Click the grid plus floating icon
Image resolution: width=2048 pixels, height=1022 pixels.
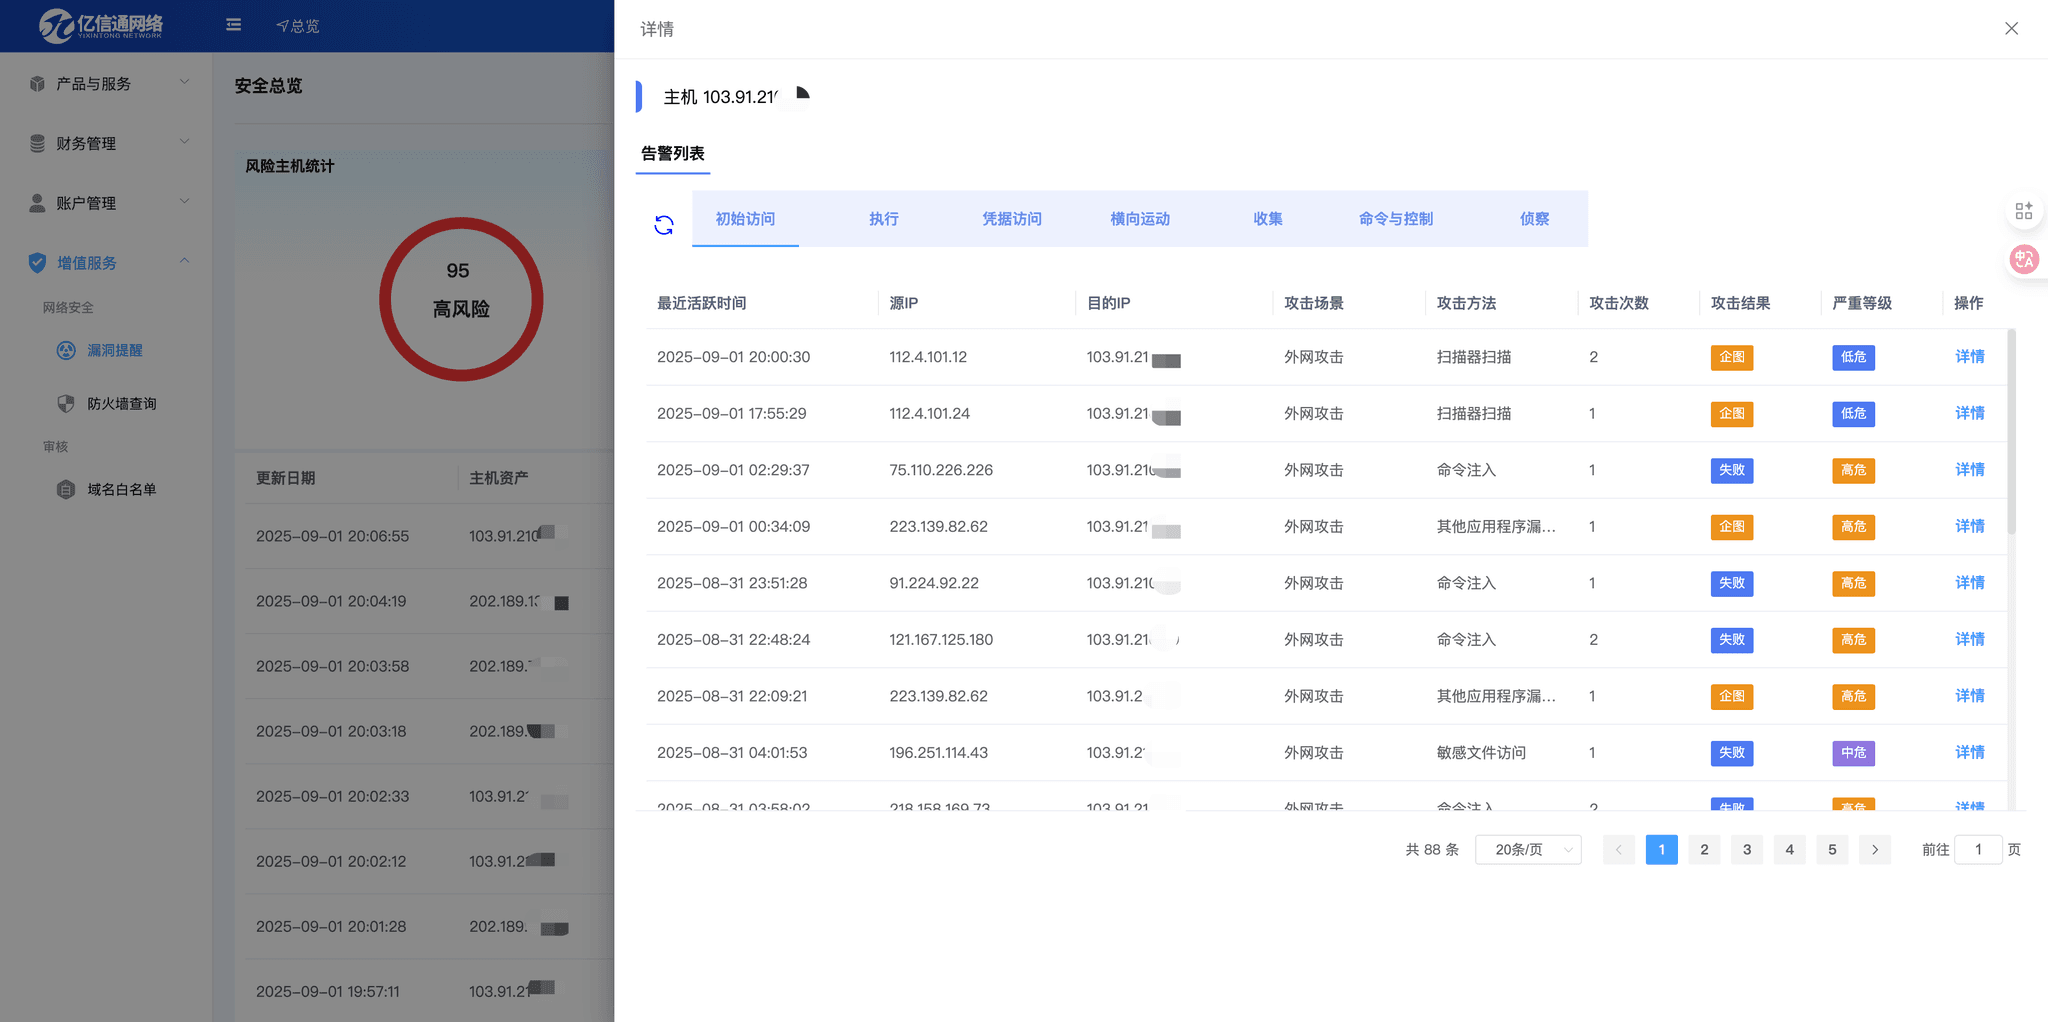point(2024,211)
